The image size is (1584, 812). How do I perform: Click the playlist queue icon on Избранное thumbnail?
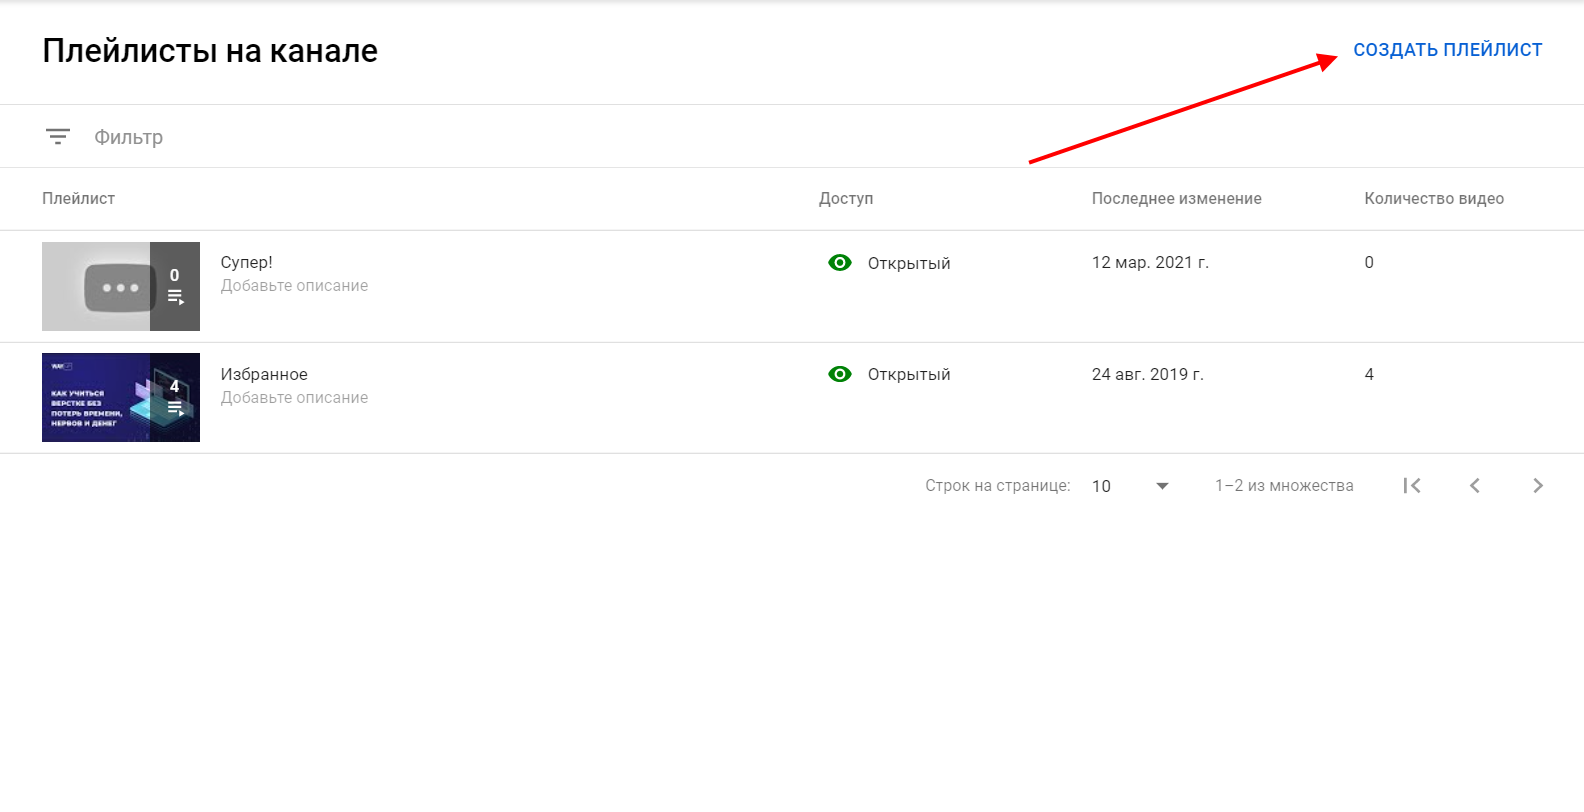click(x=175, y=408)
